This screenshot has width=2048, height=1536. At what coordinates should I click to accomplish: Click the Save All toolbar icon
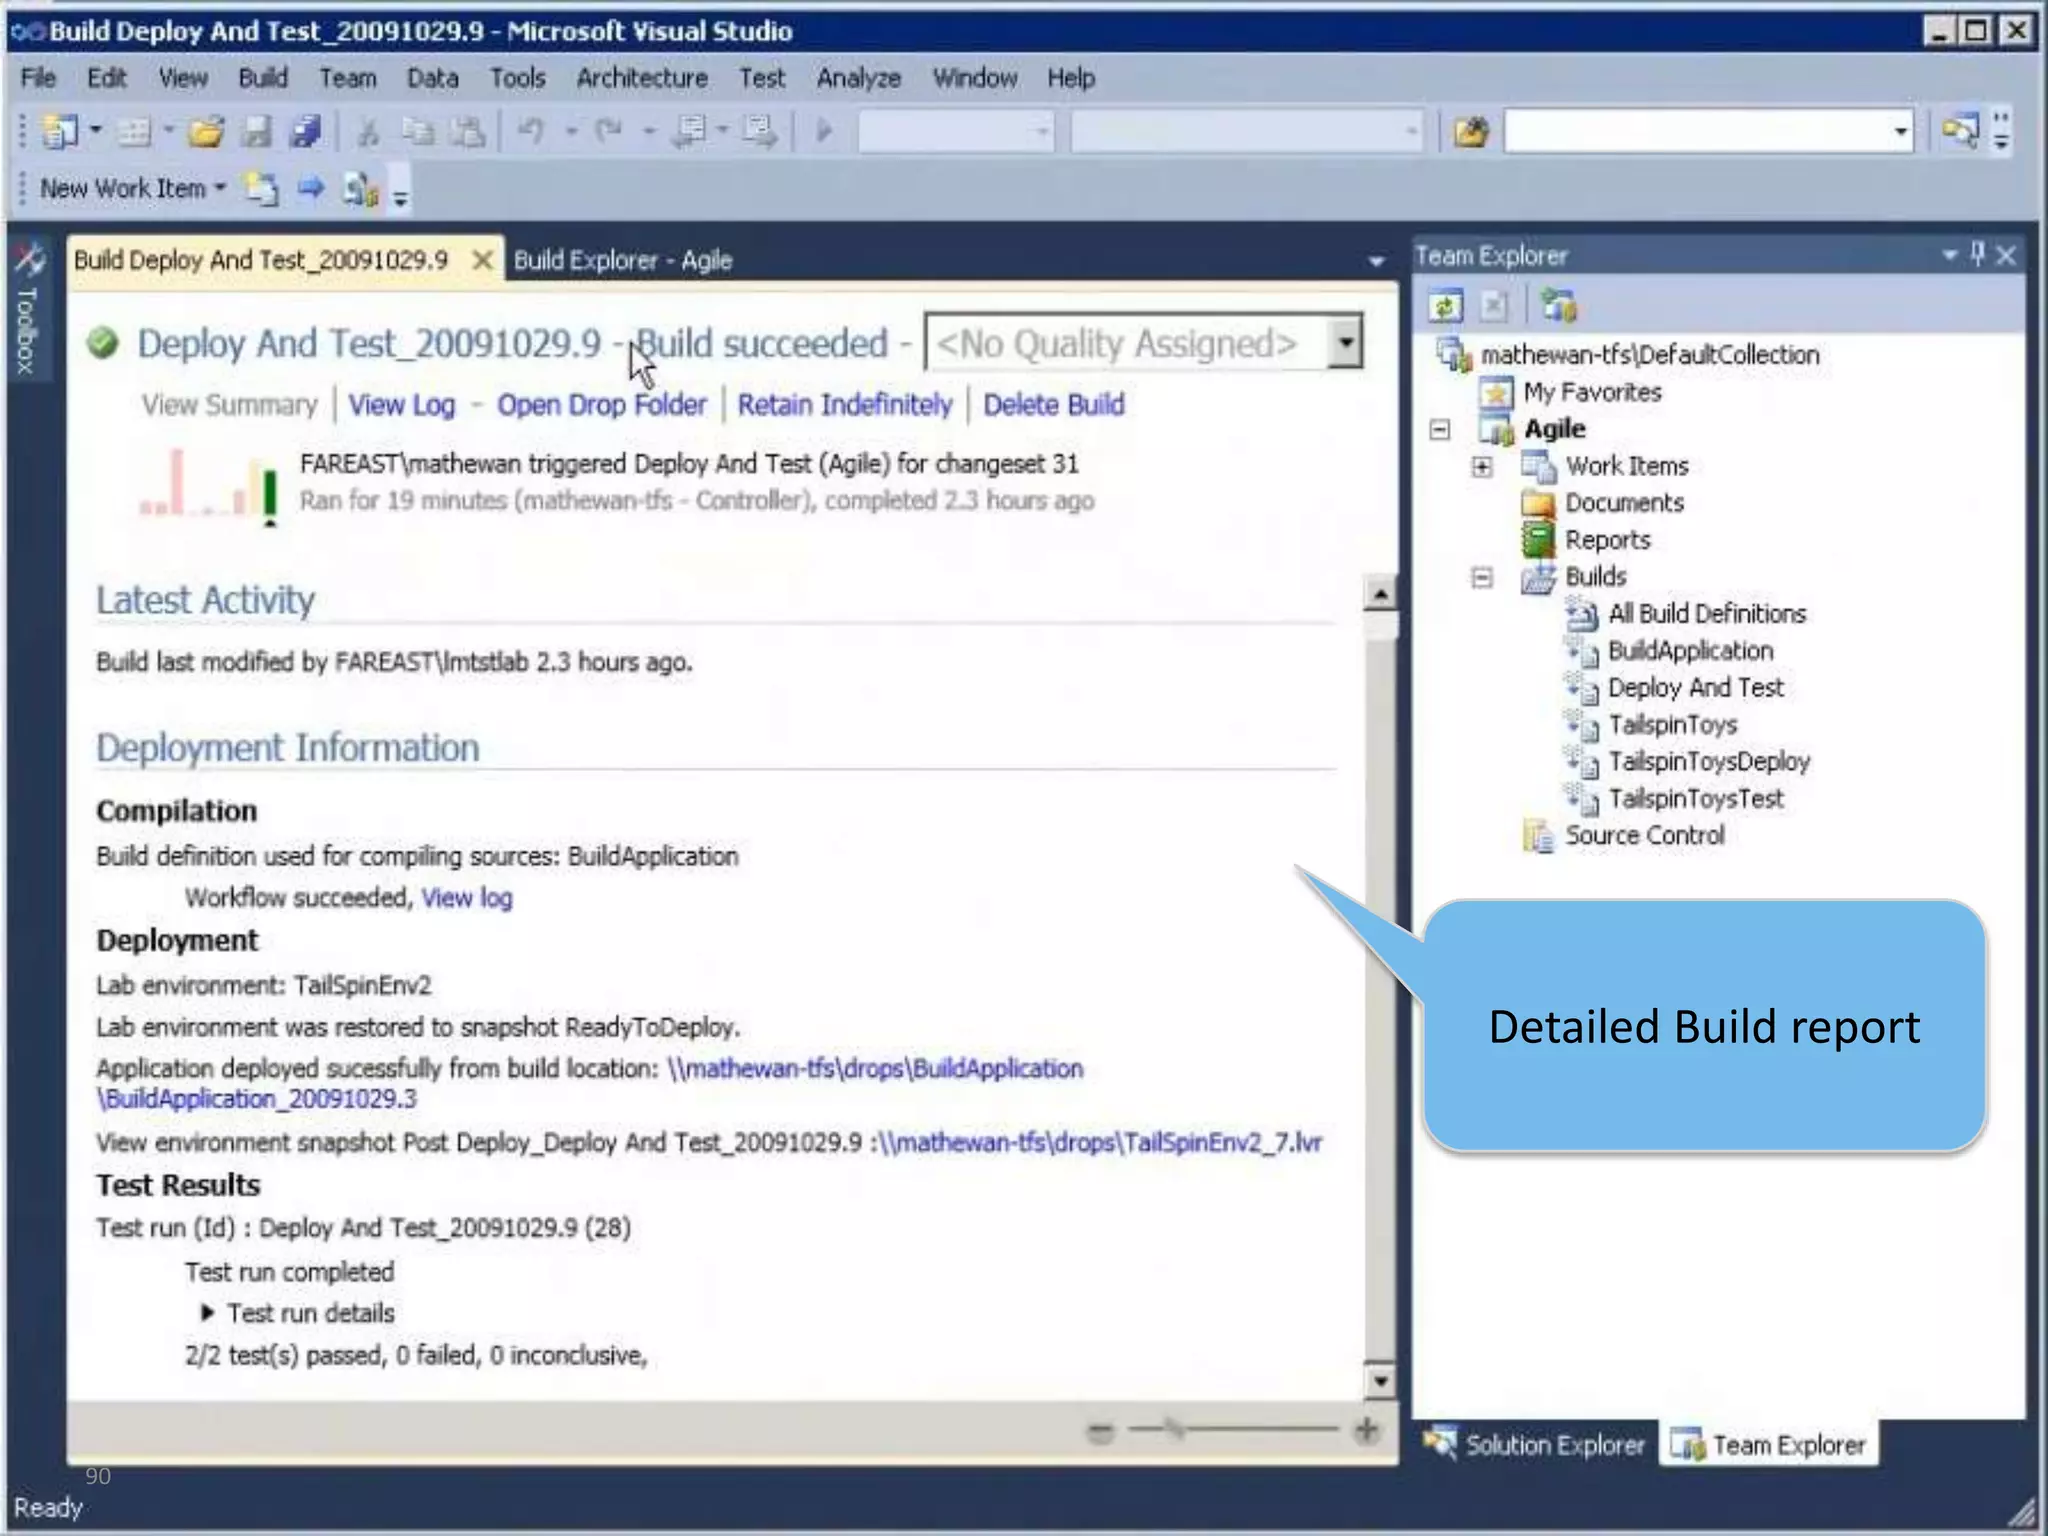coord(305,131)
